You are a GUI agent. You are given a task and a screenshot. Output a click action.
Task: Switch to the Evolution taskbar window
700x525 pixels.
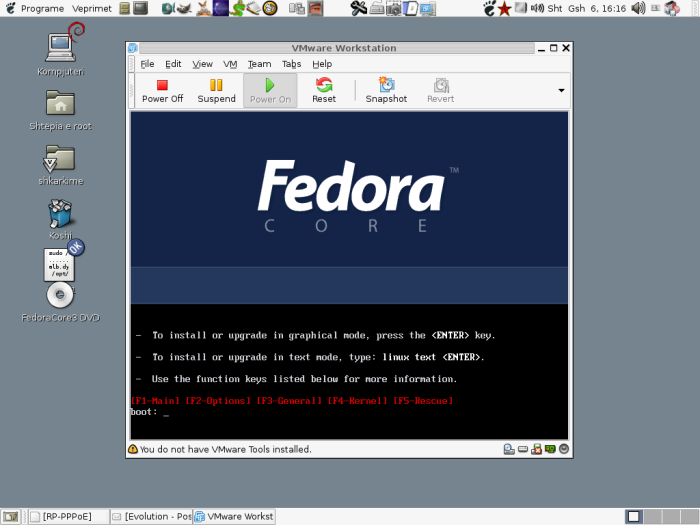tap(151, 517)
